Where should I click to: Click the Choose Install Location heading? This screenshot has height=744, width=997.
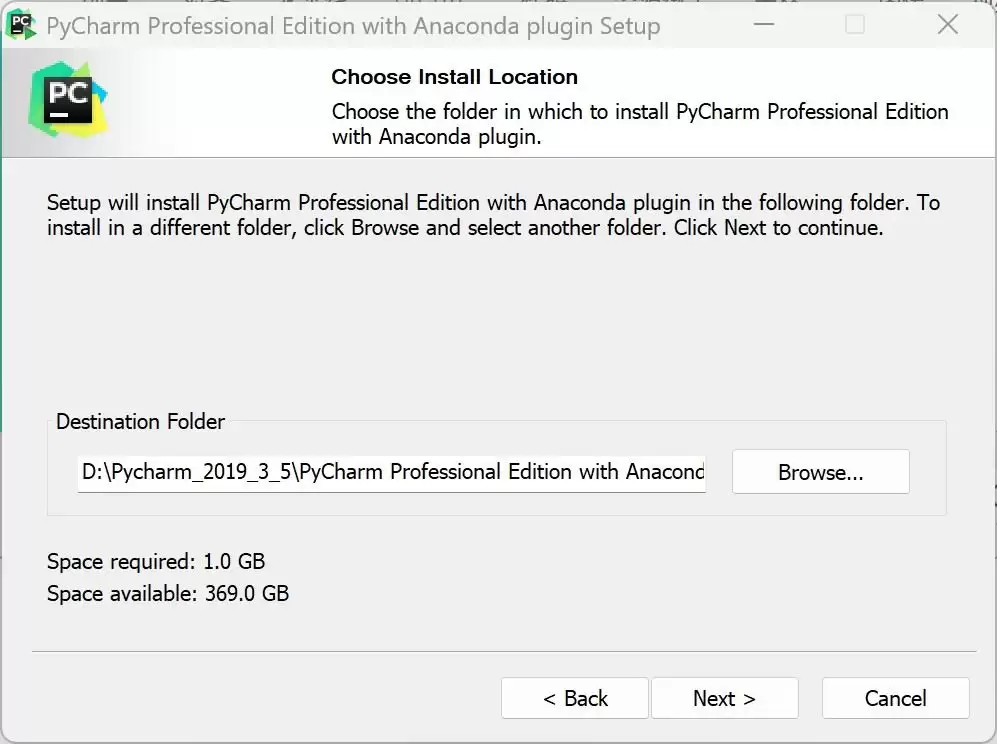click(455, 77)
